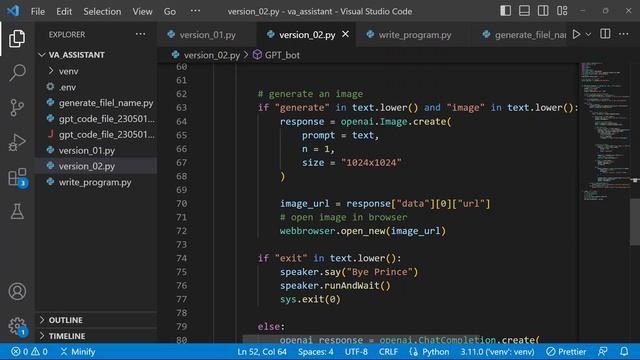
Task: Split the editor to the right
Action: pyautogui.click(x=605, y=34)
